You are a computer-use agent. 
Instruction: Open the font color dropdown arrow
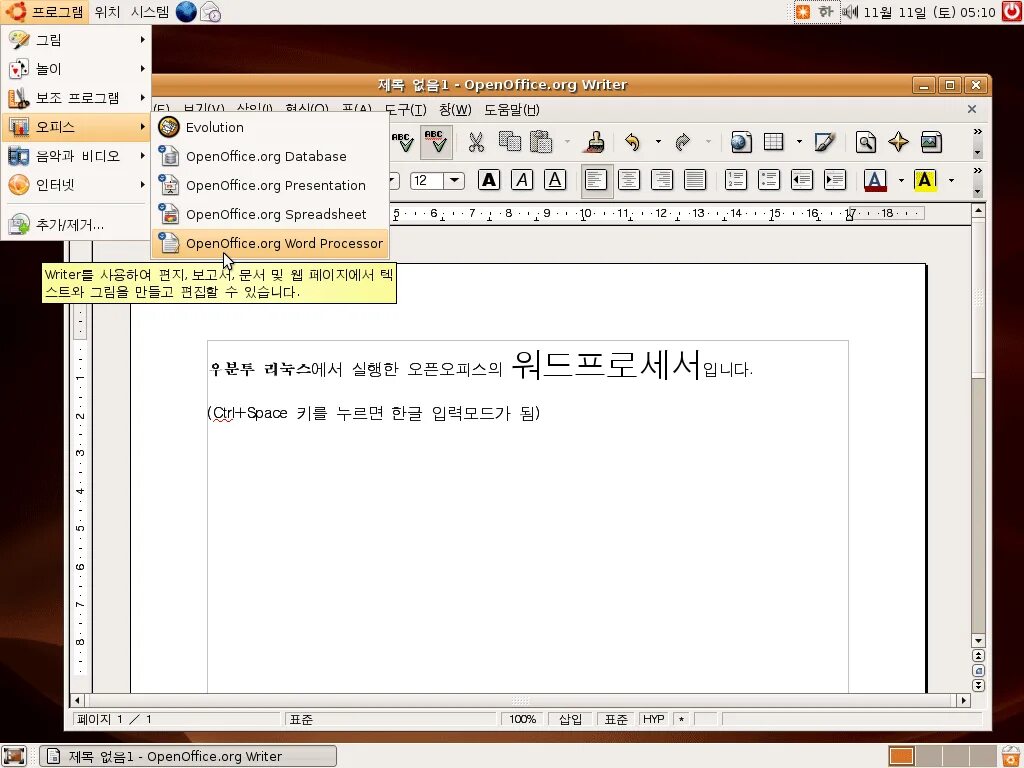click(x=901, y=180)
